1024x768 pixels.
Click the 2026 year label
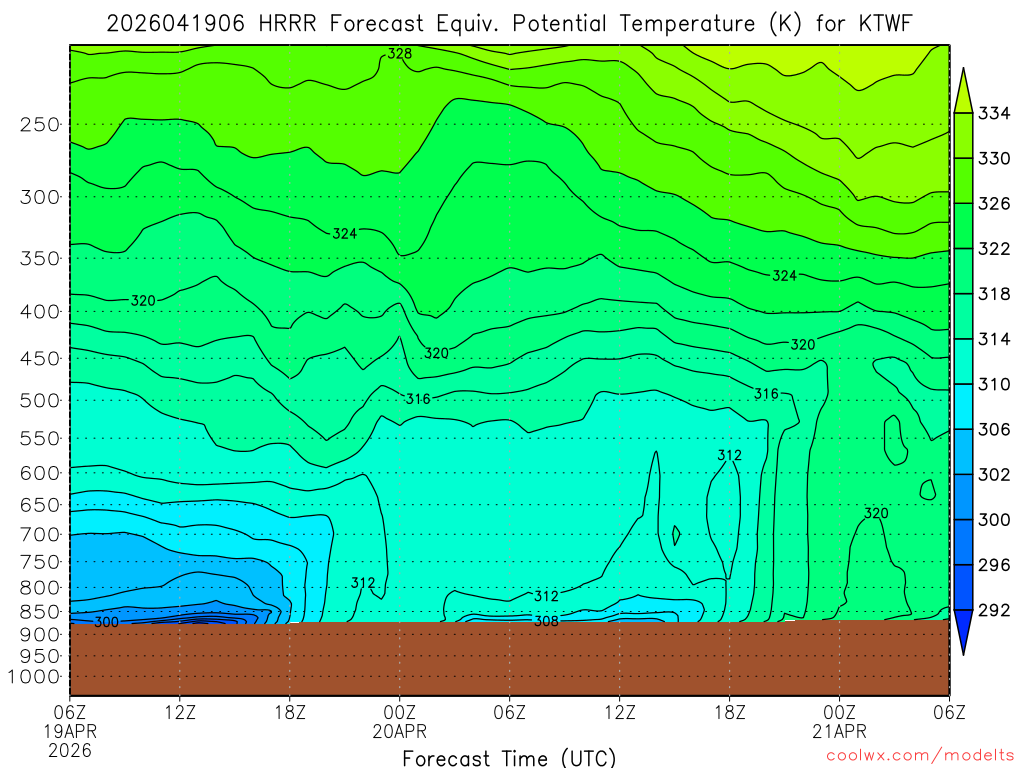tap(70, 751)
